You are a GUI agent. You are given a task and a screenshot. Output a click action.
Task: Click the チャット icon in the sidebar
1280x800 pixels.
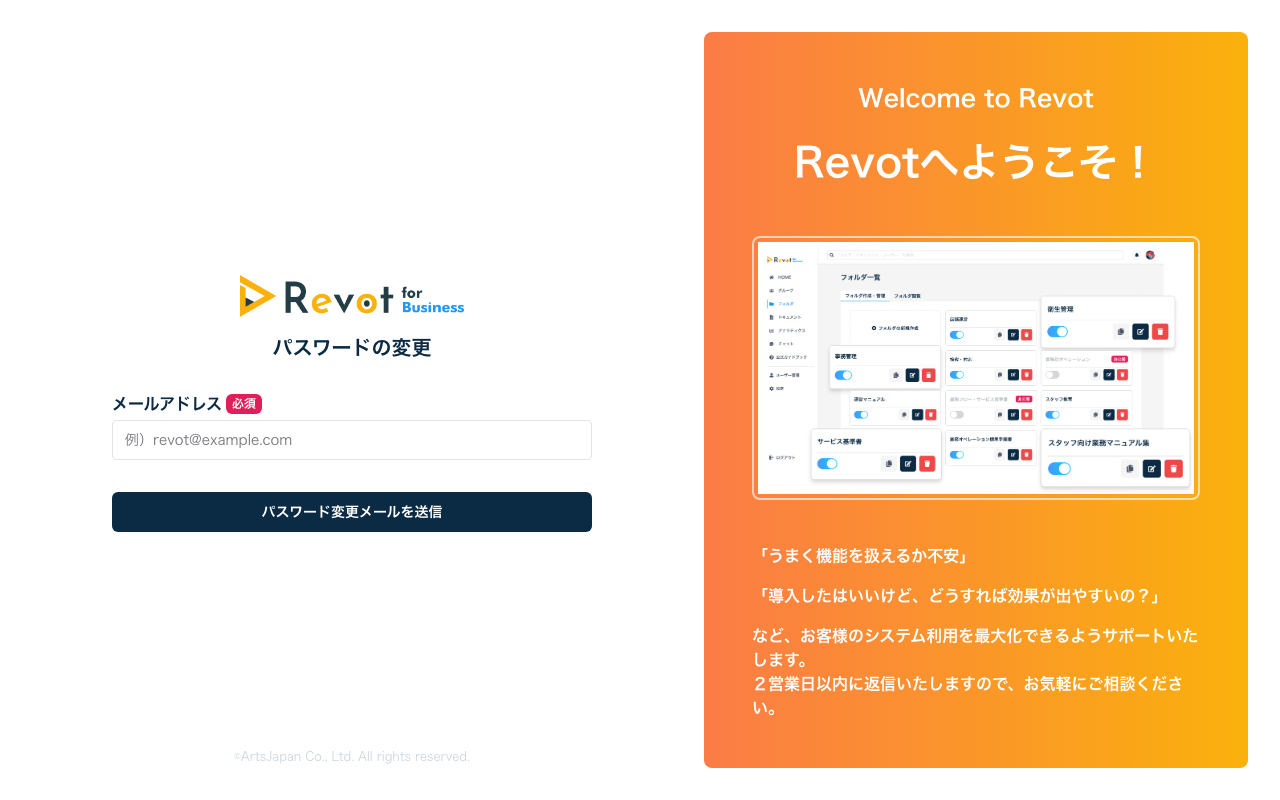coord(771,344)
